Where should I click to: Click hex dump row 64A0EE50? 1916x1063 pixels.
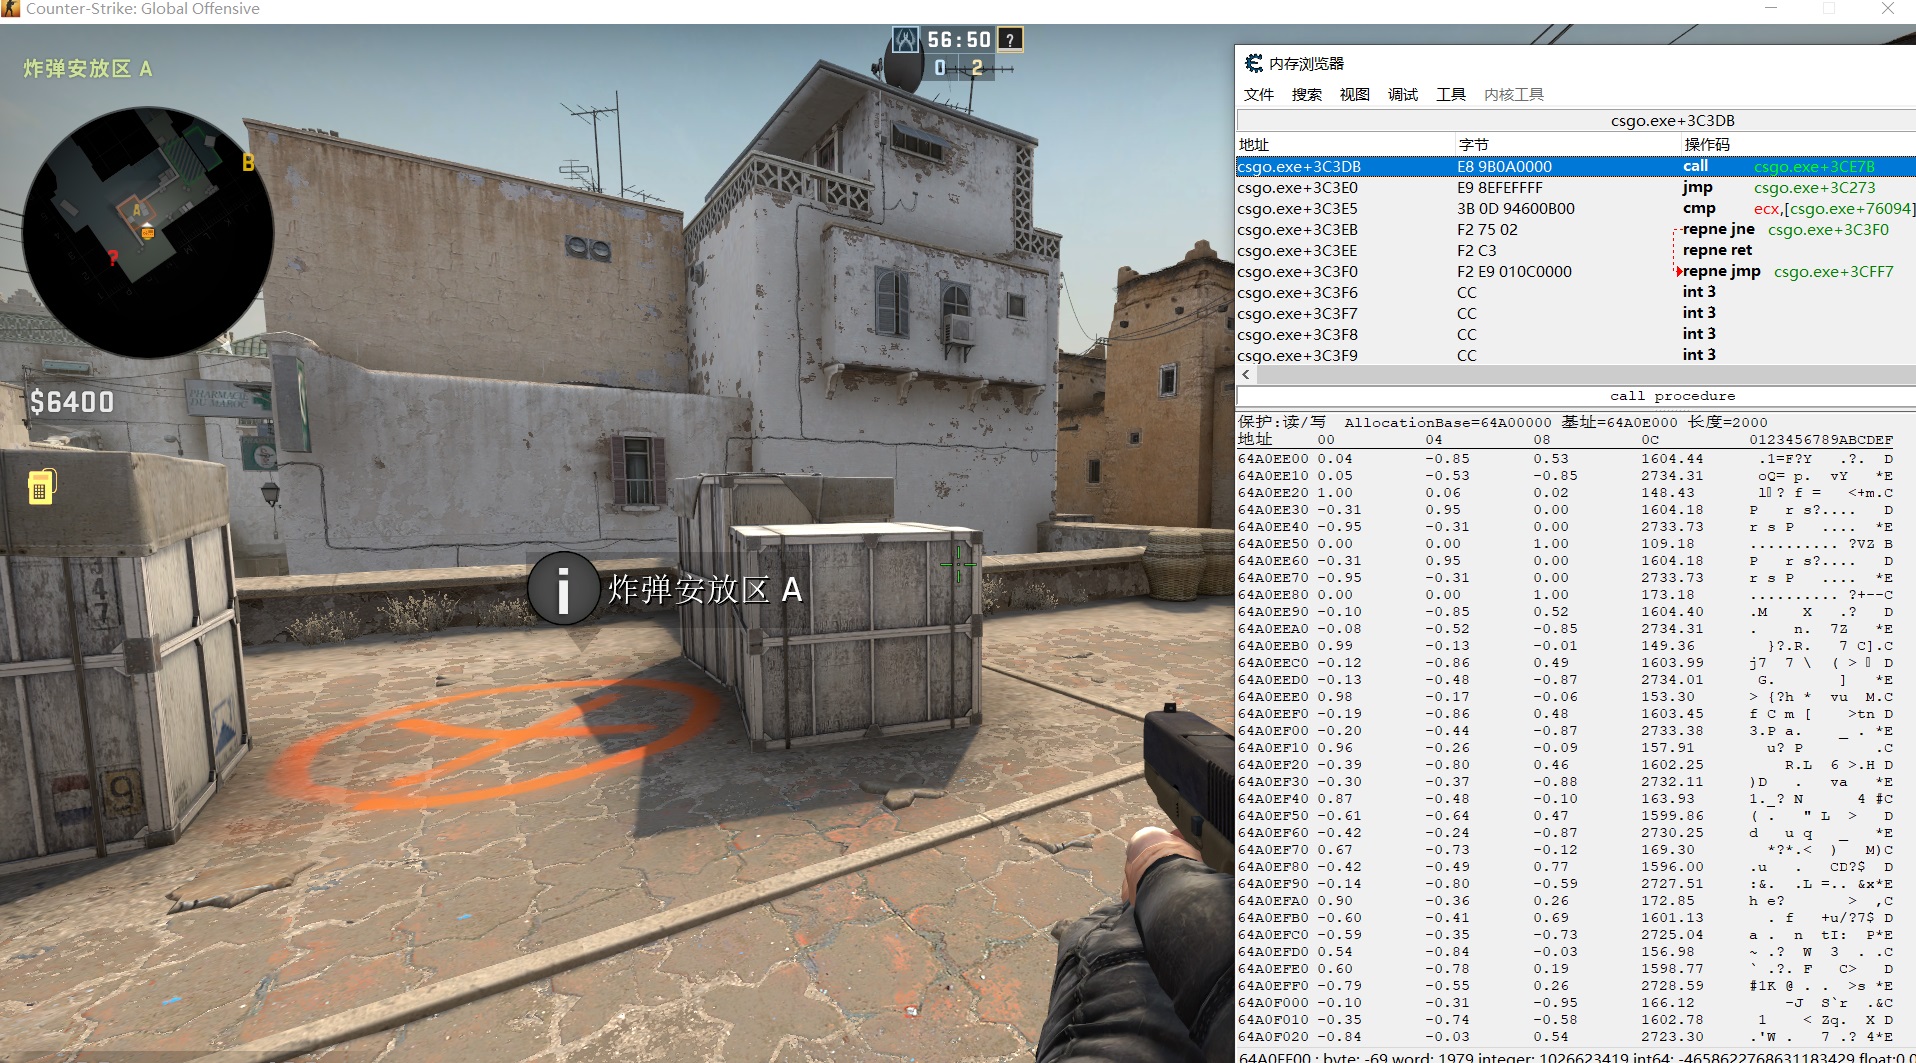(x=1566, y=544)
